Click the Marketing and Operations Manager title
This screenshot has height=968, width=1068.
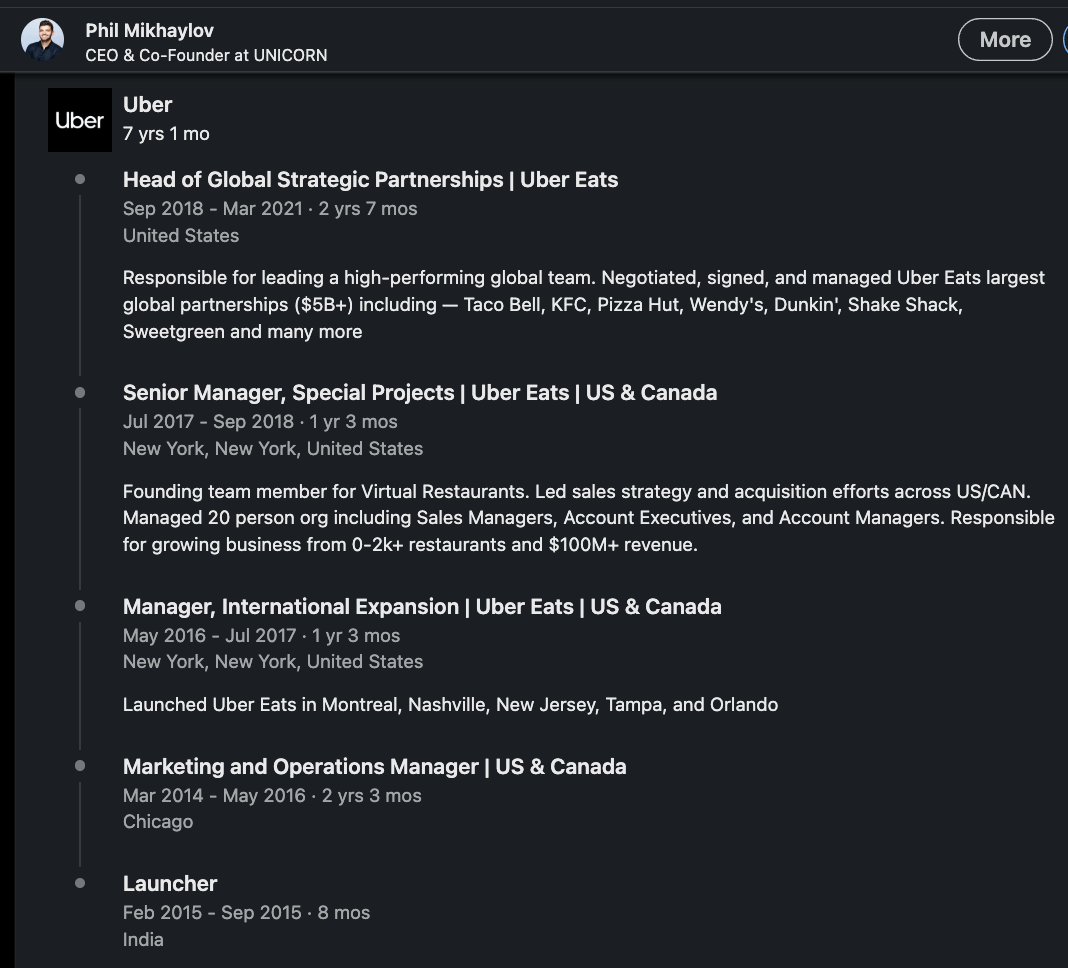point(374,767)
